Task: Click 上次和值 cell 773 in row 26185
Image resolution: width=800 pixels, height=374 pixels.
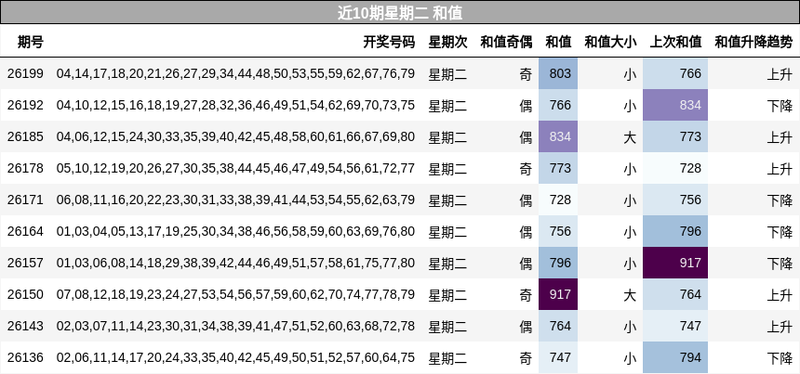Action: 676,137
